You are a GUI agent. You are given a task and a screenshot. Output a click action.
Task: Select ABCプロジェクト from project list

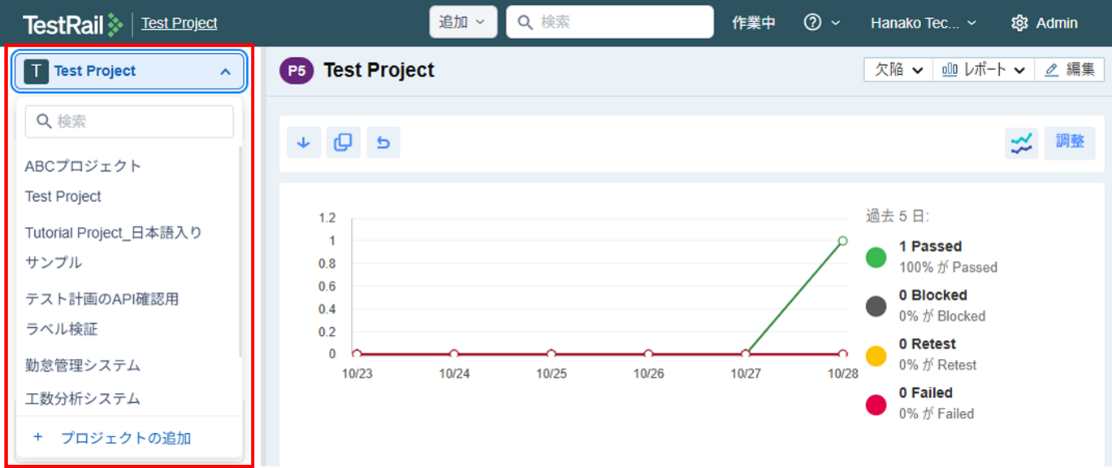coord(83,166)
